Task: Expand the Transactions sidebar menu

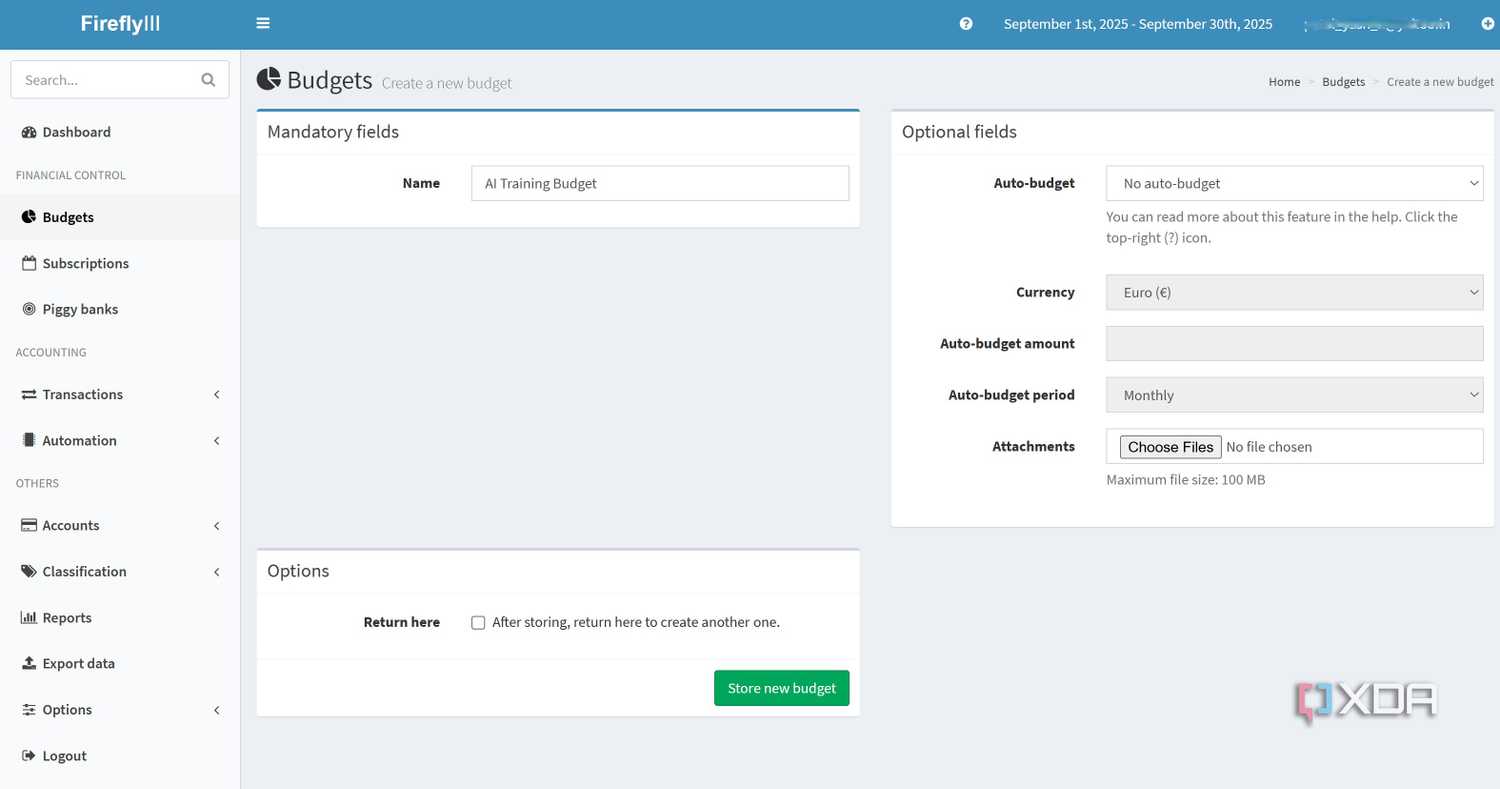Action: 120,394
